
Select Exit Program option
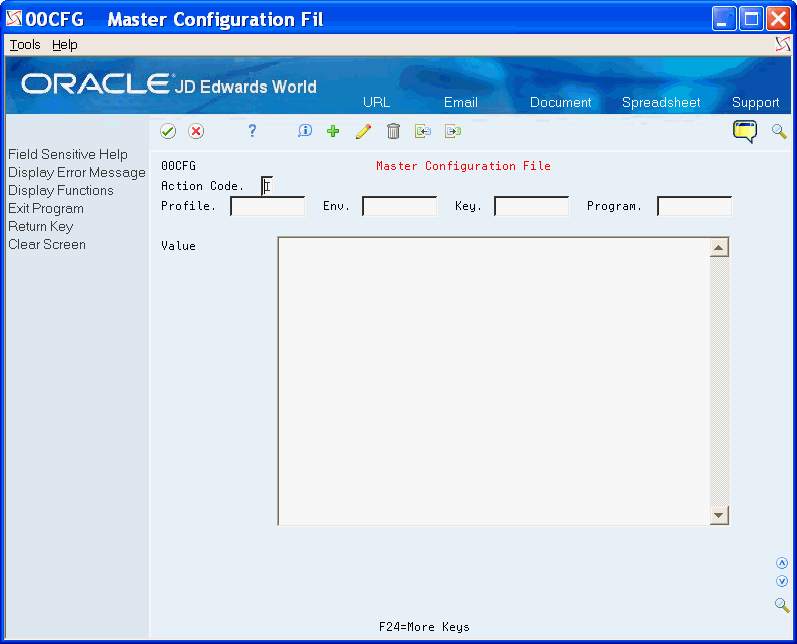click(x=46, y=208)
